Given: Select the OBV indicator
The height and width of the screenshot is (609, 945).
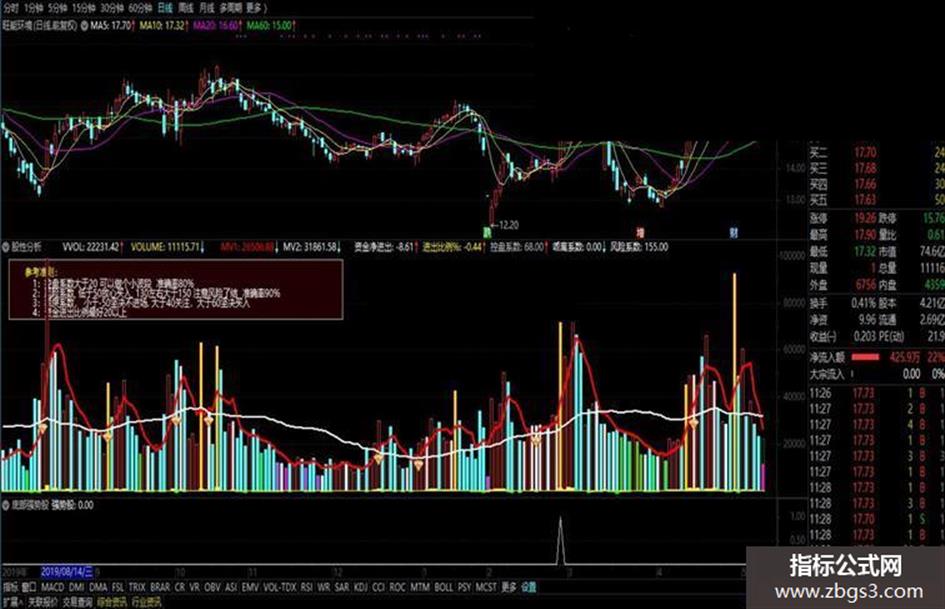Looking at the screenshot, I should (212, 586).
